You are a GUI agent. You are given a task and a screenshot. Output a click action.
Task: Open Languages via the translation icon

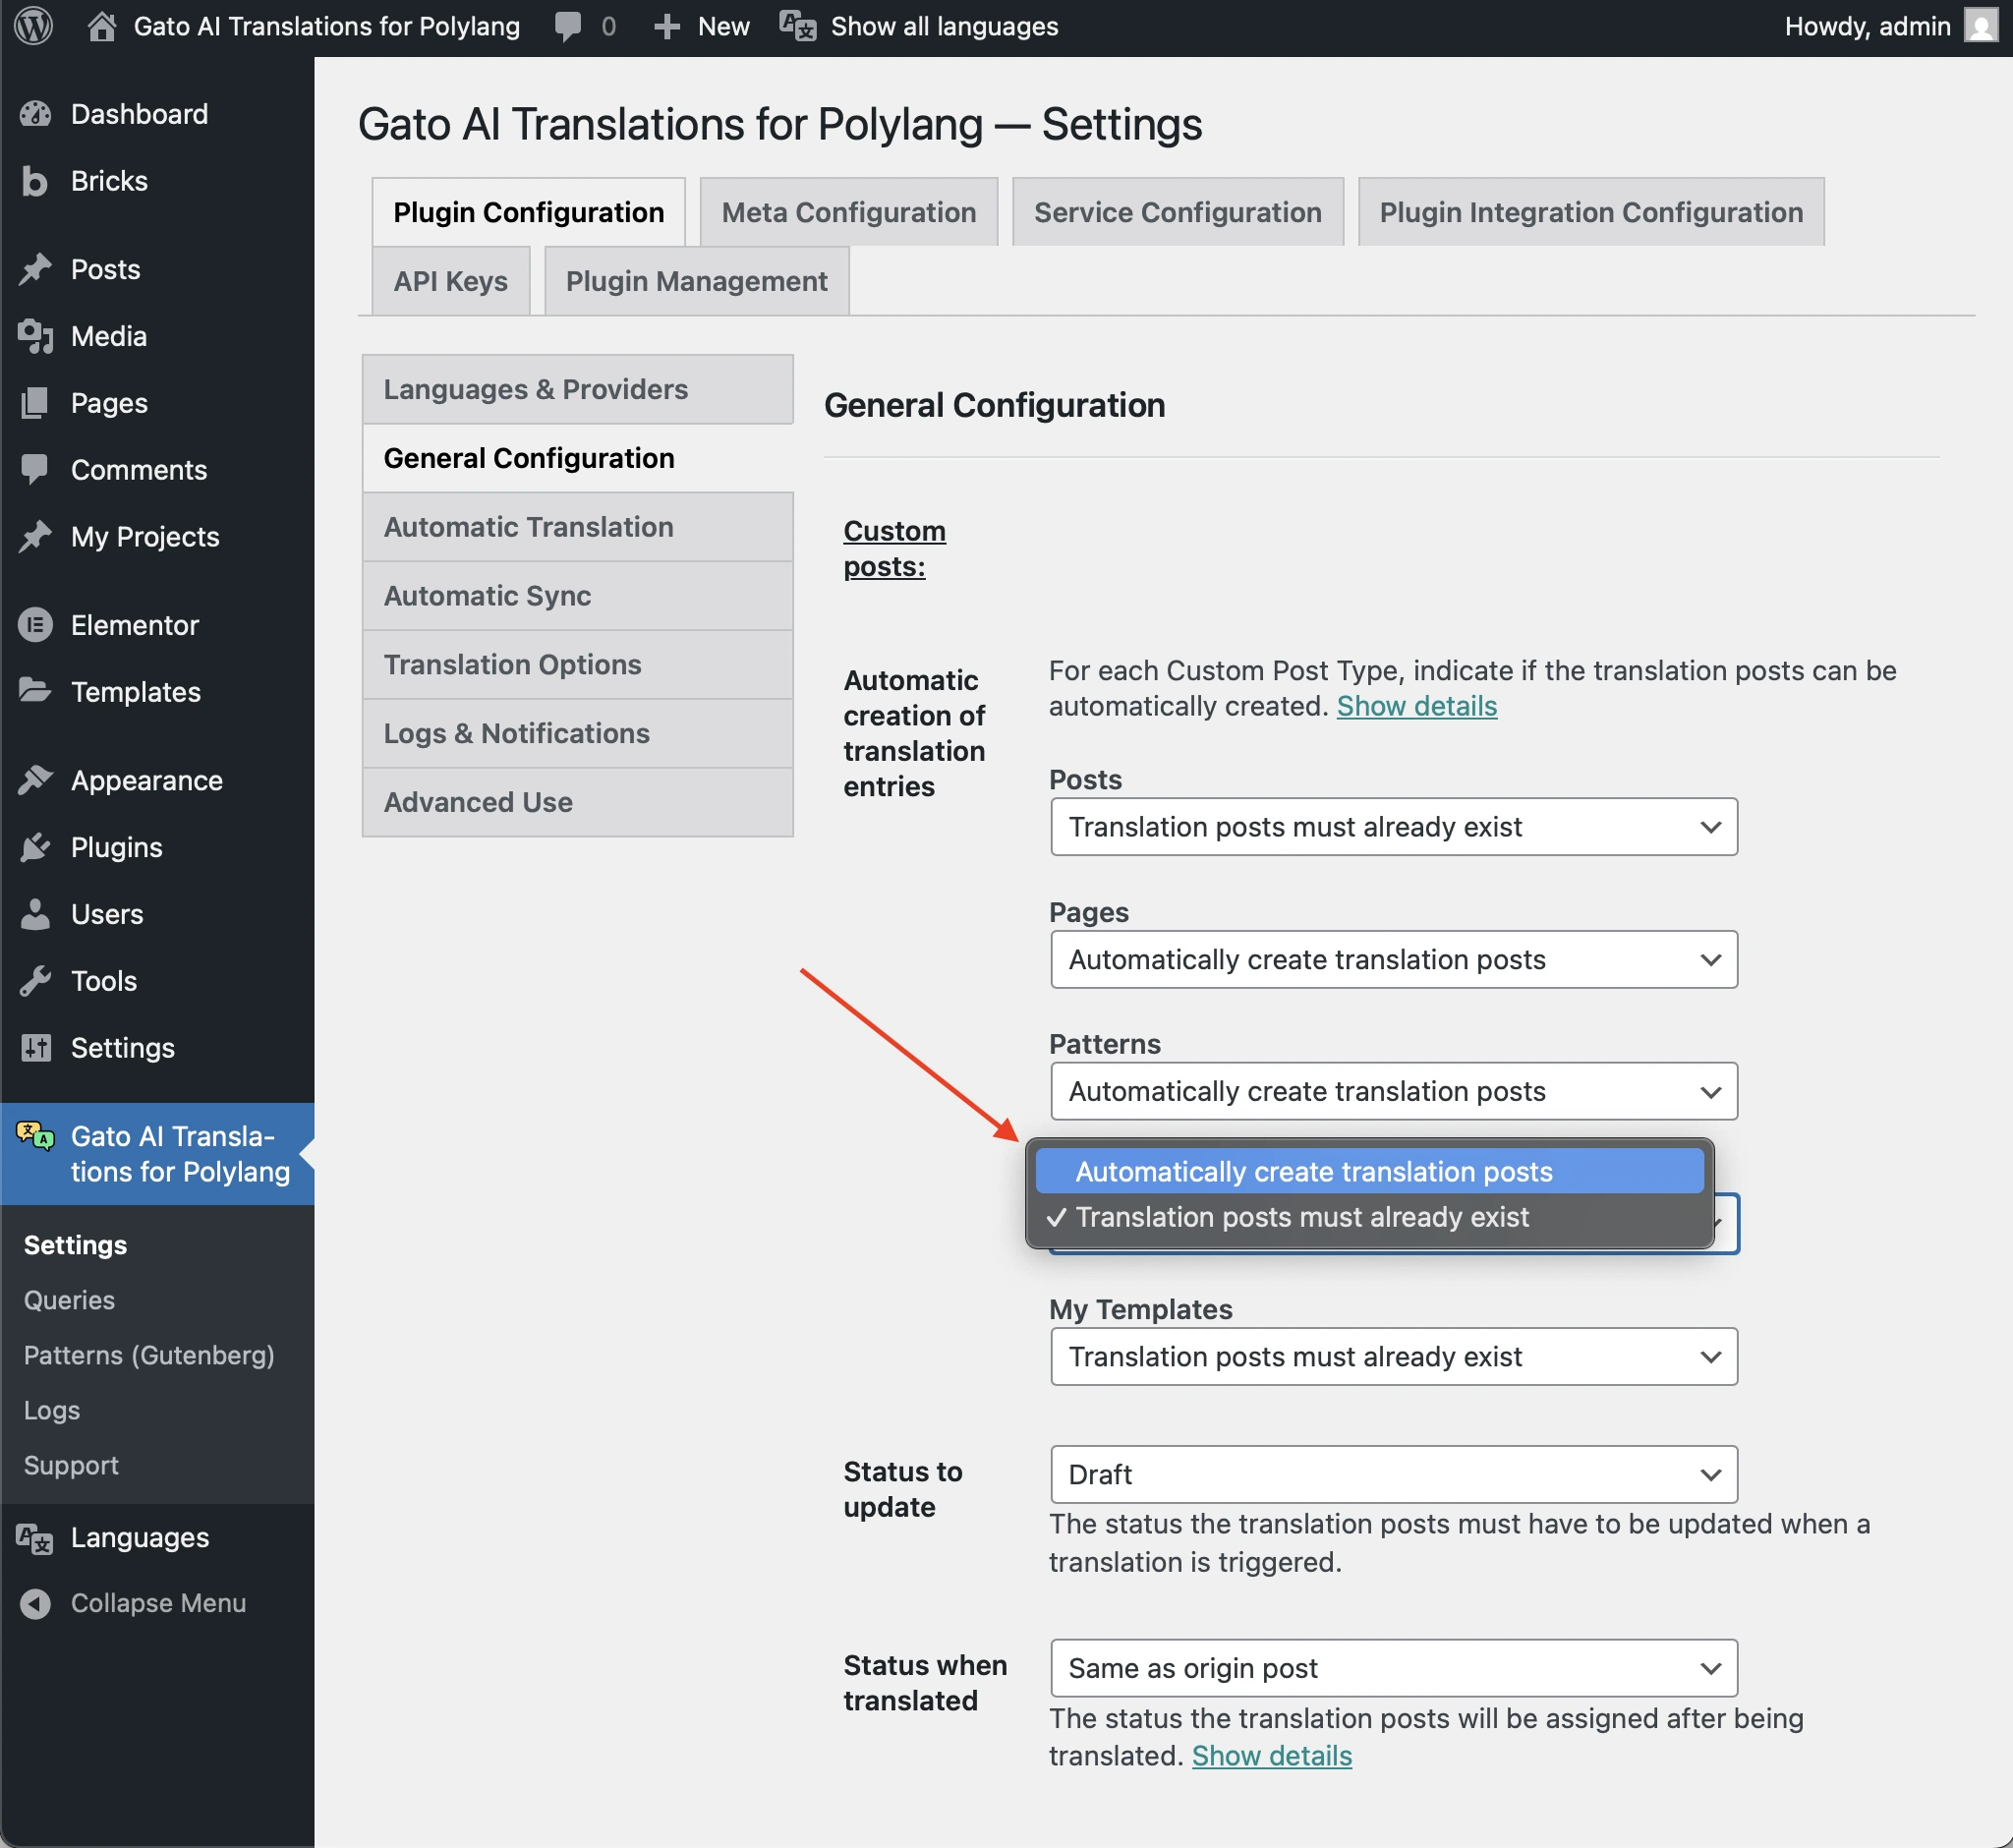33,1537
